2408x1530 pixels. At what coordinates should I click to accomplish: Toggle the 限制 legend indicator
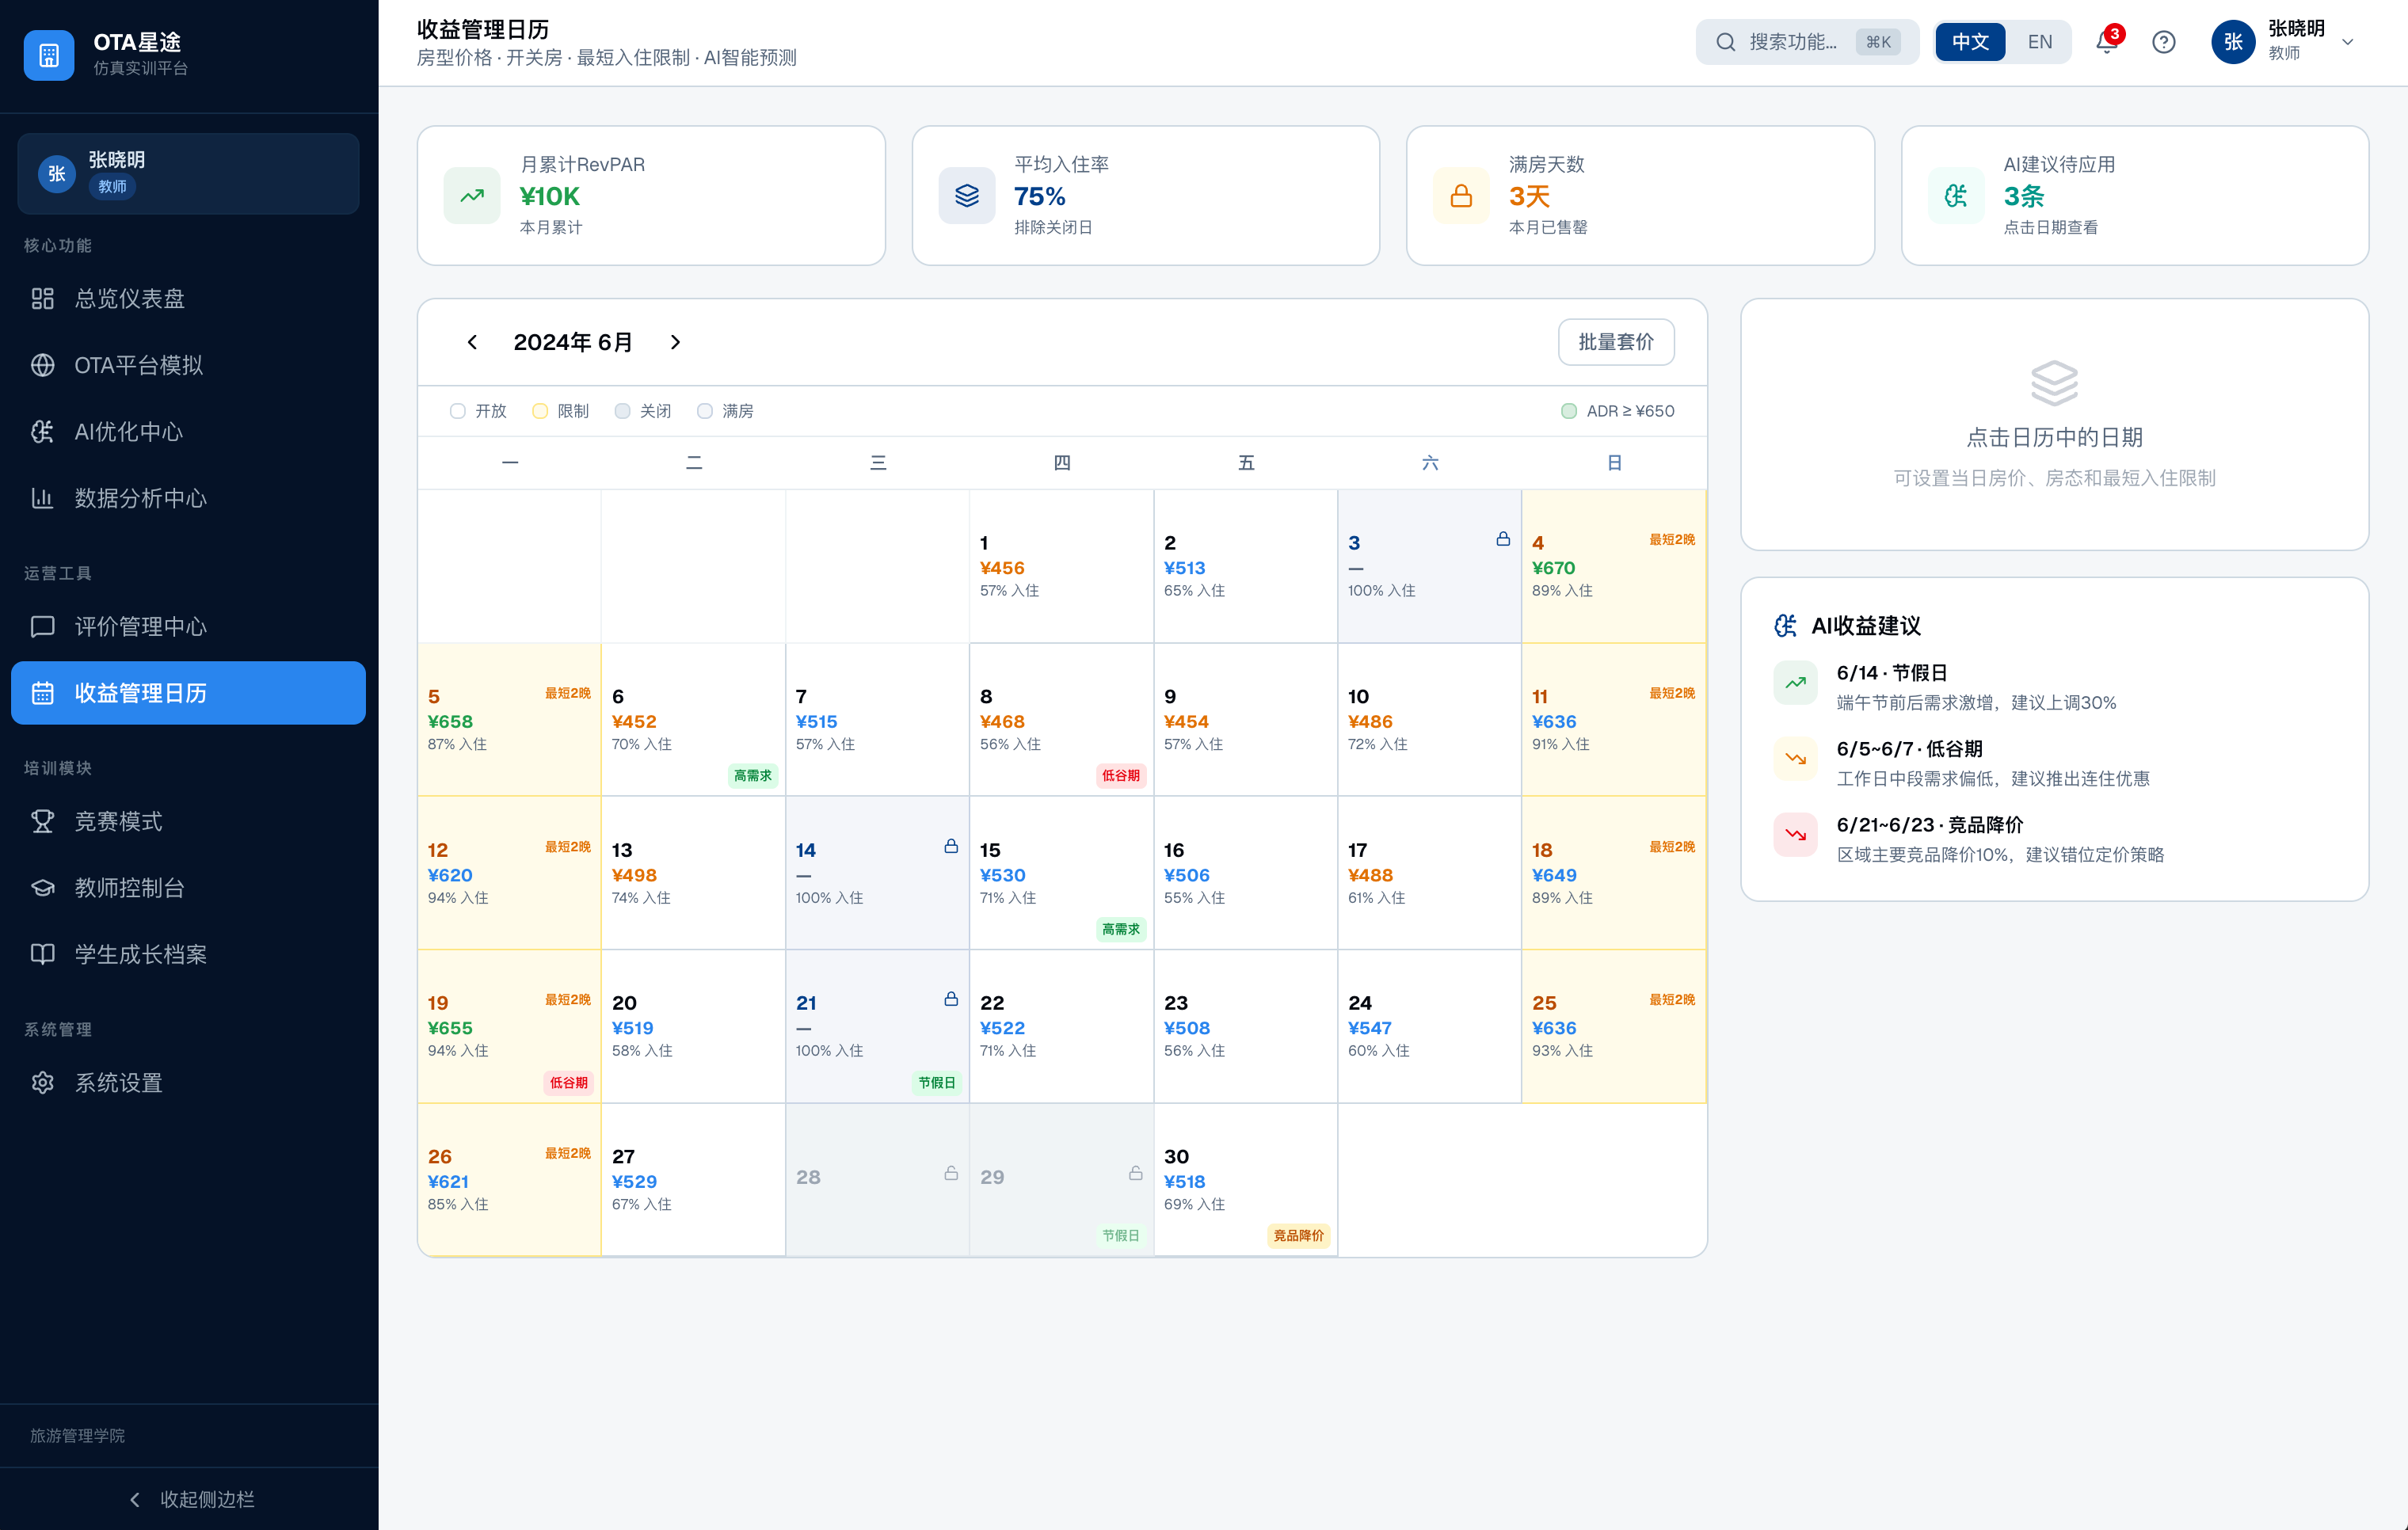point(540,411)
